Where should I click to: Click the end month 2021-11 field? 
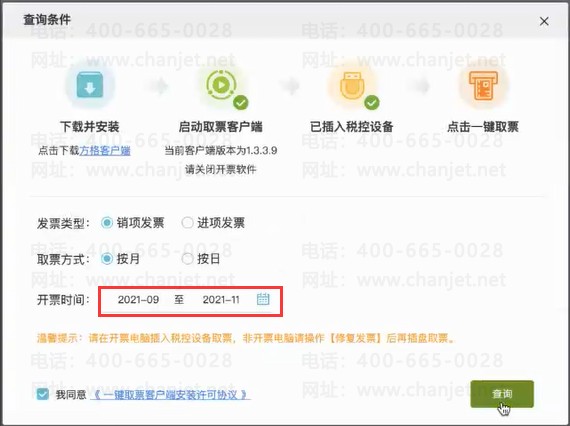click(221, 300)
